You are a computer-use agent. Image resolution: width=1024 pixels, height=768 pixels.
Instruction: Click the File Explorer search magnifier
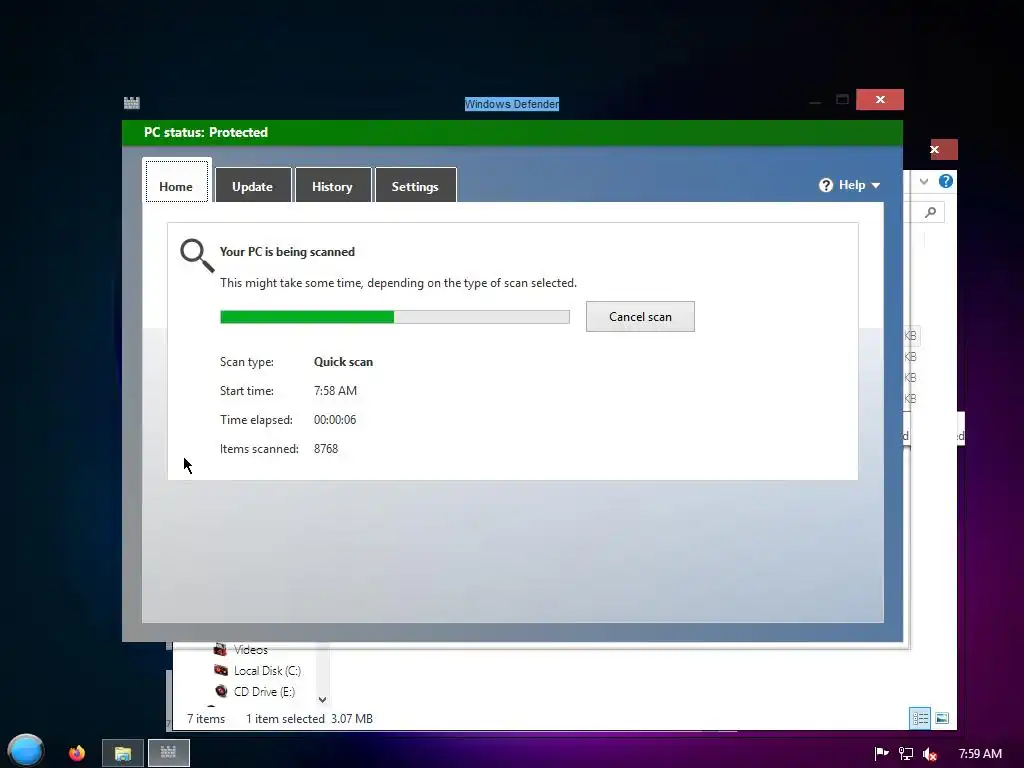pos(931,212)
